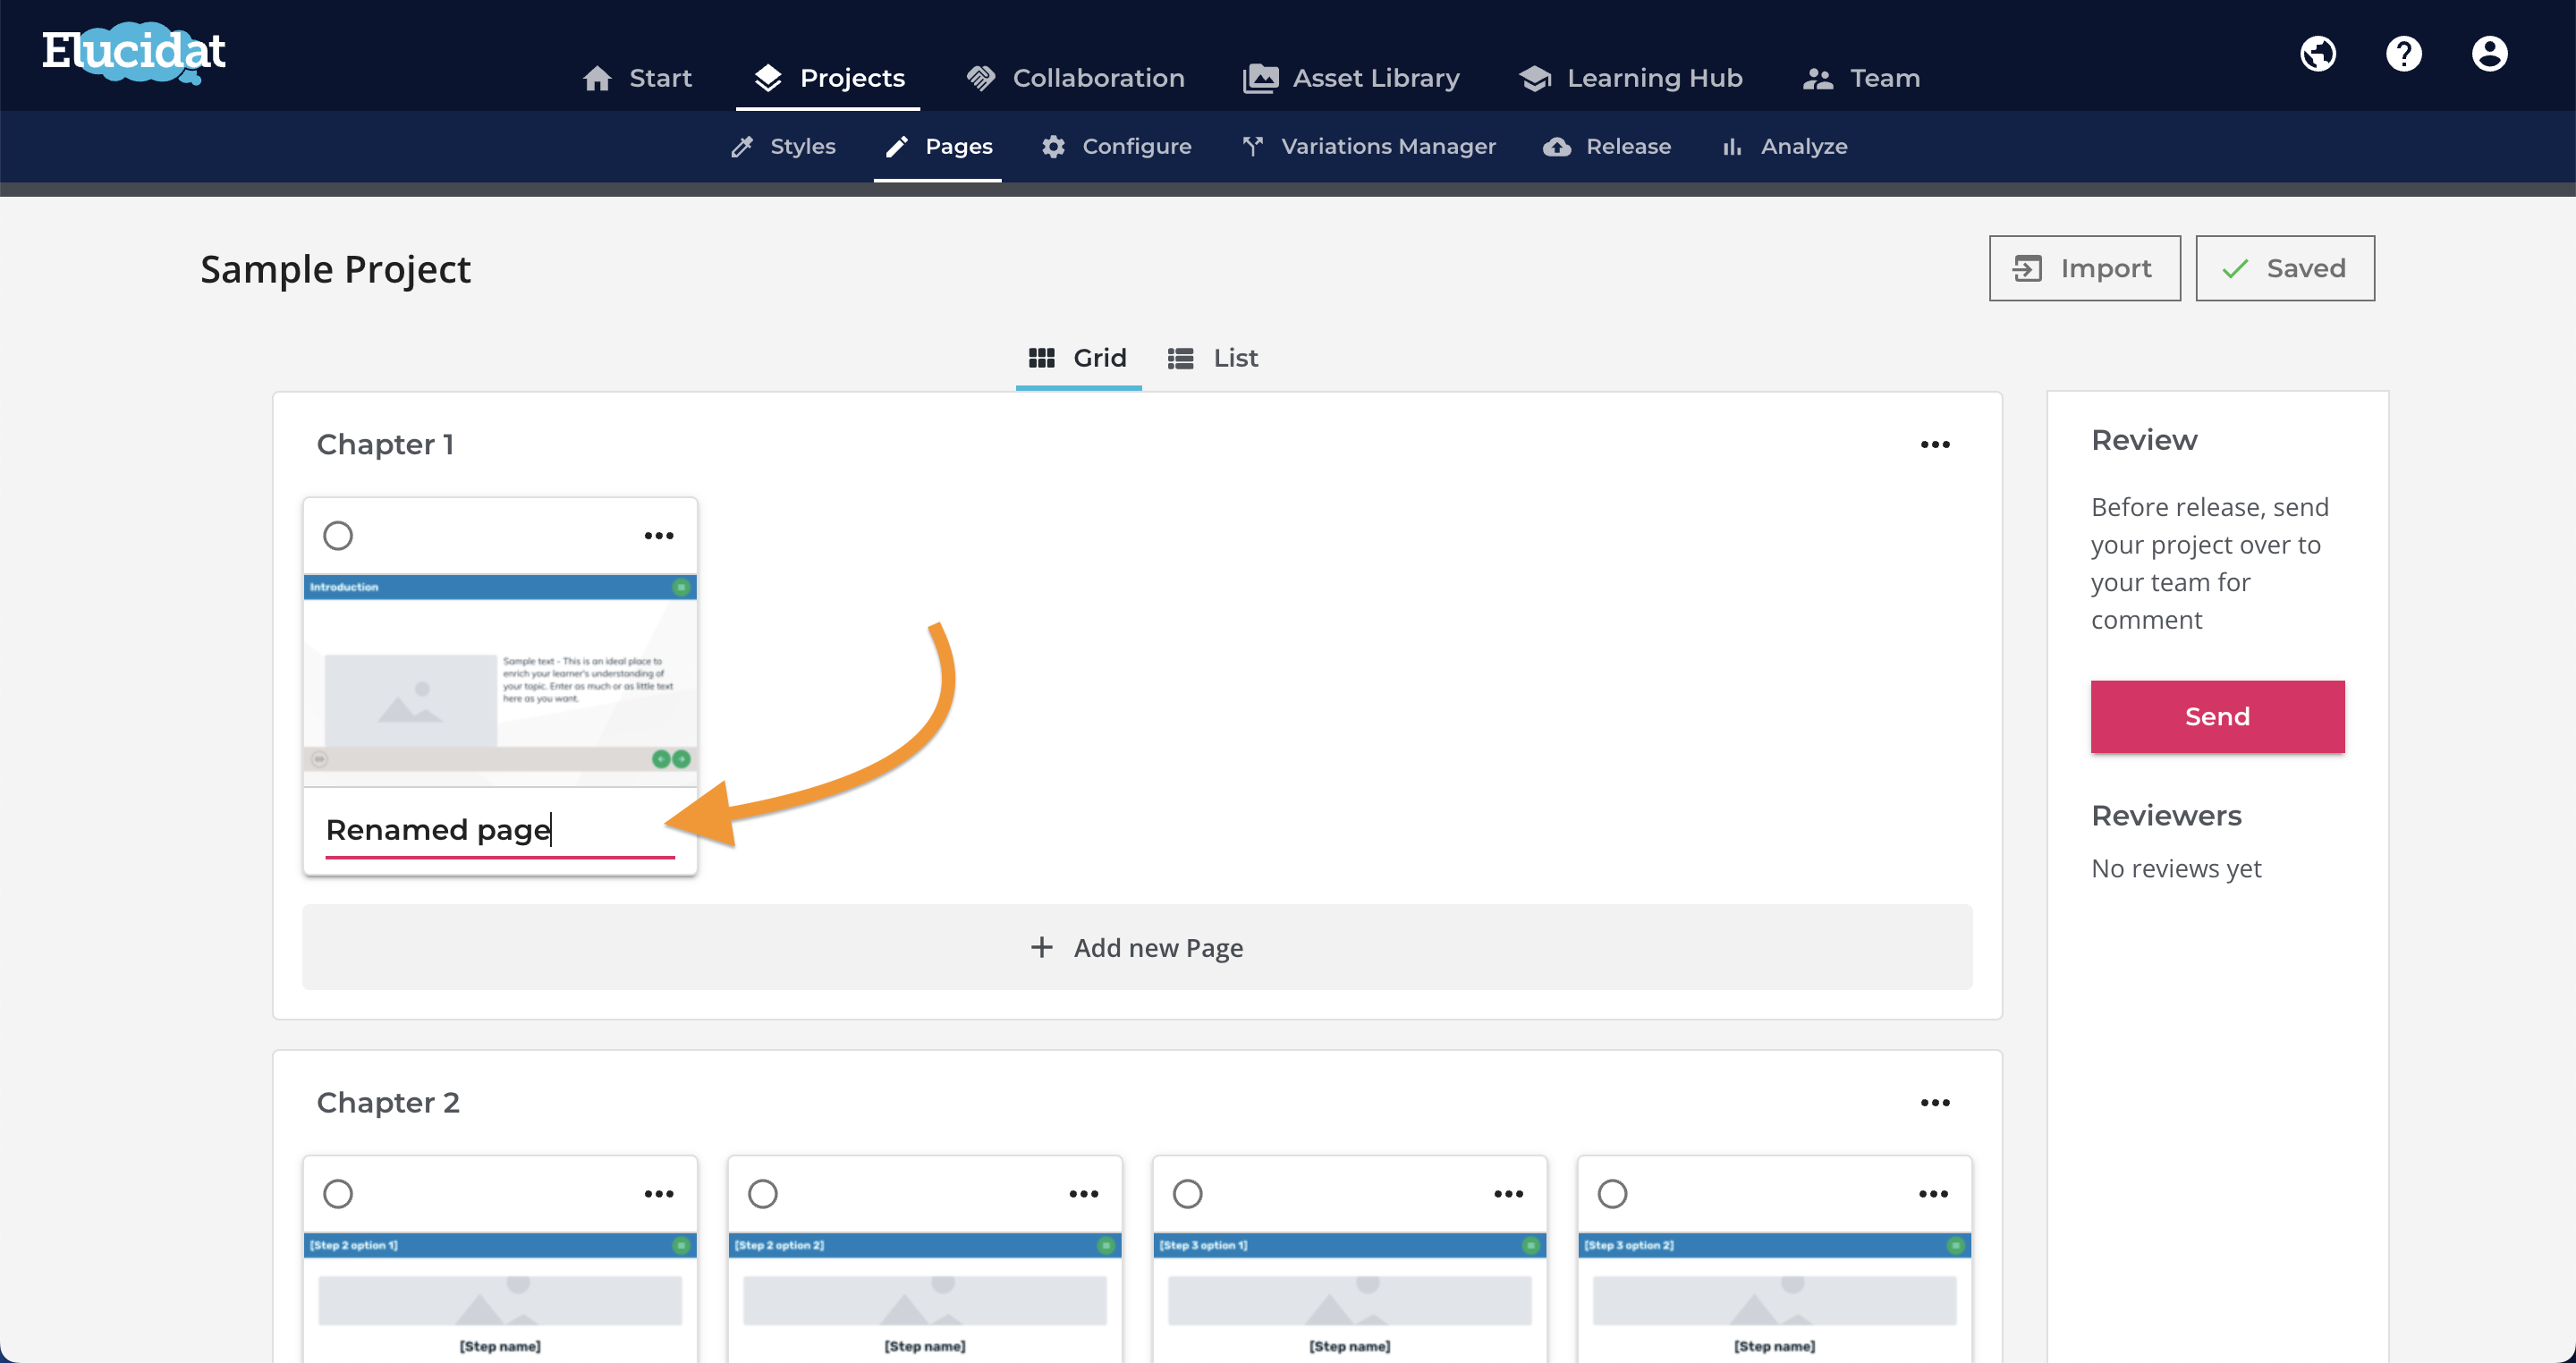Switch to Grid view
Viewport: 2576px width, 1363px height.
pyautogui.click(x=1078, y=358)
